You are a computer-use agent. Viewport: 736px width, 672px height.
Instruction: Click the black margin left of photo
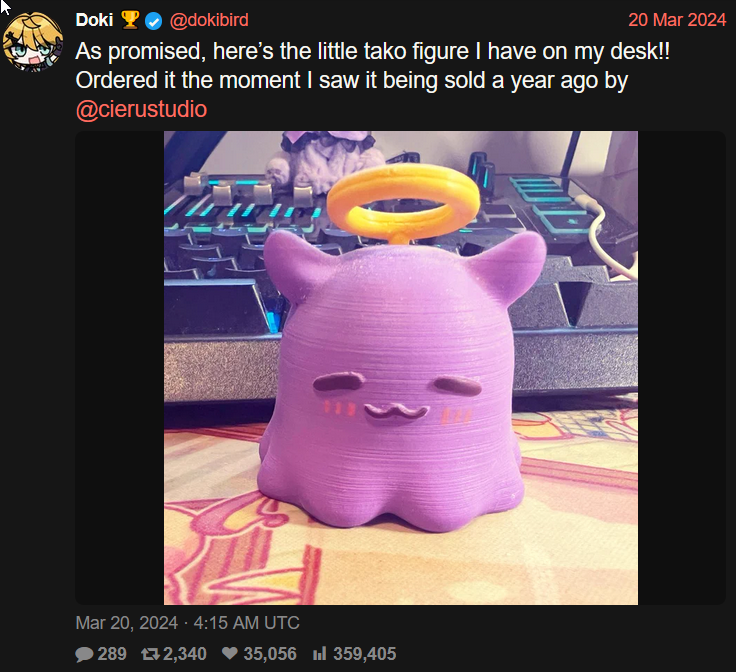[x=120, y=368]
